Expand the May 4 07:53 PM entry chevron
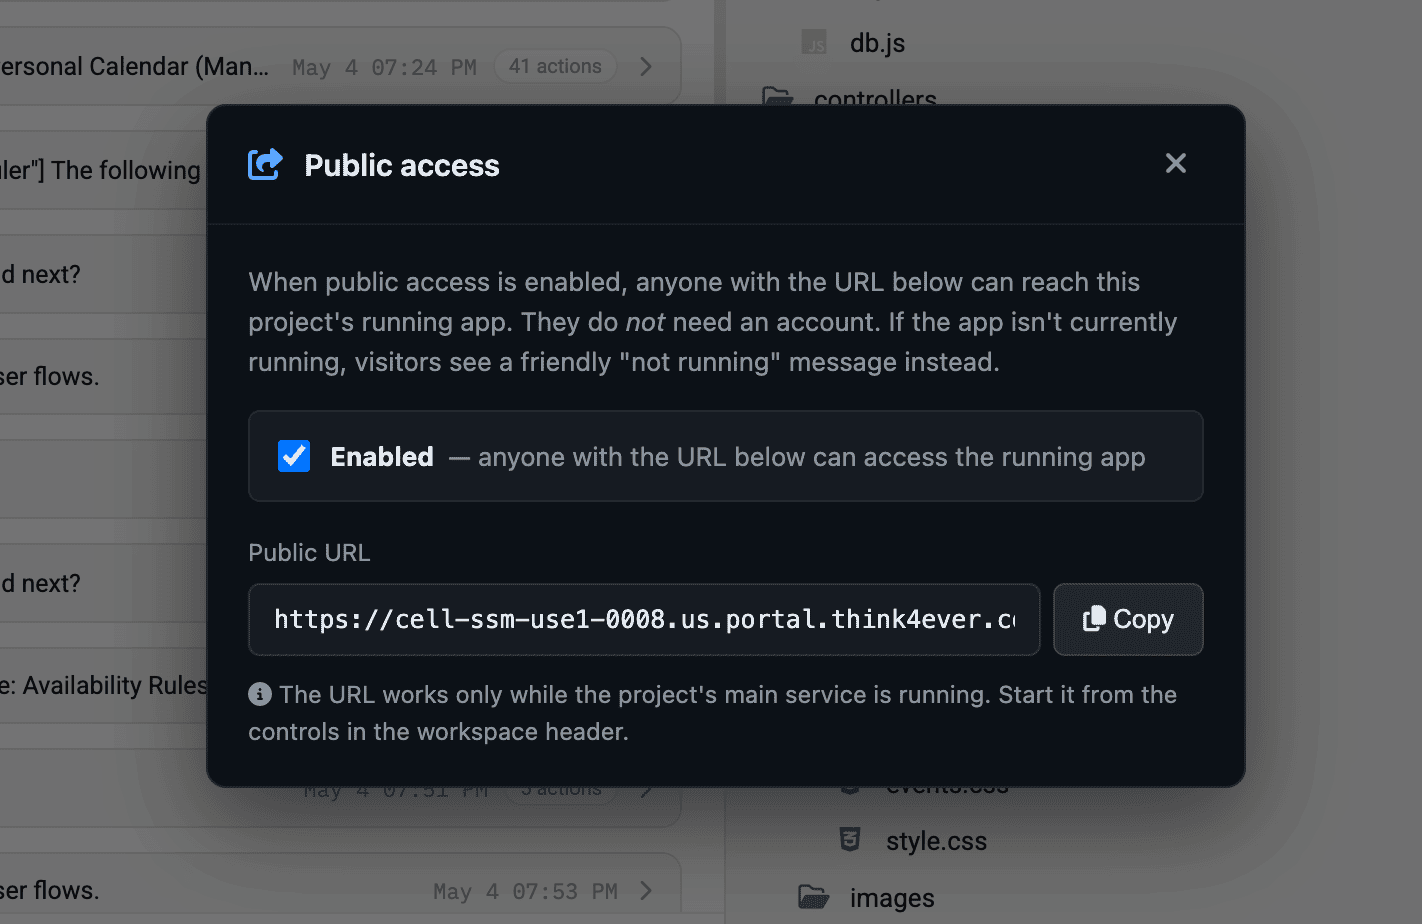 [646, 890]
